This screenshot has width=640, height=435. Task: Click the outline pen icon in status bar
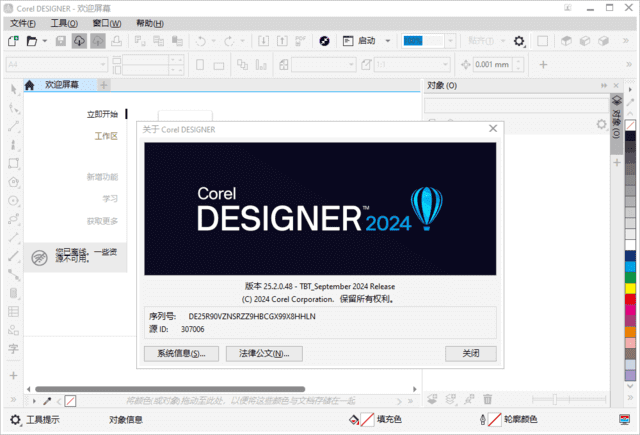click(x=483, y=419)
